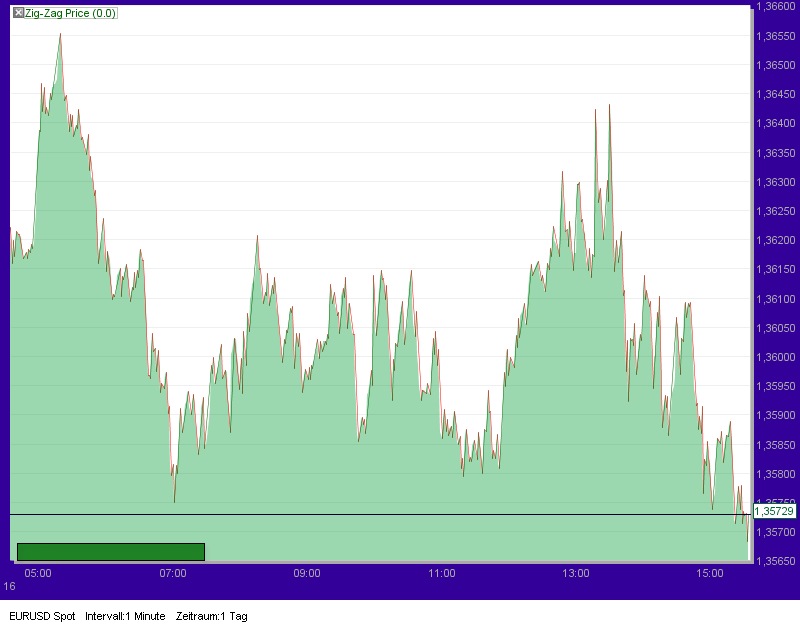Open the Zeitraum:1 Tag selector

coord(212,616)
